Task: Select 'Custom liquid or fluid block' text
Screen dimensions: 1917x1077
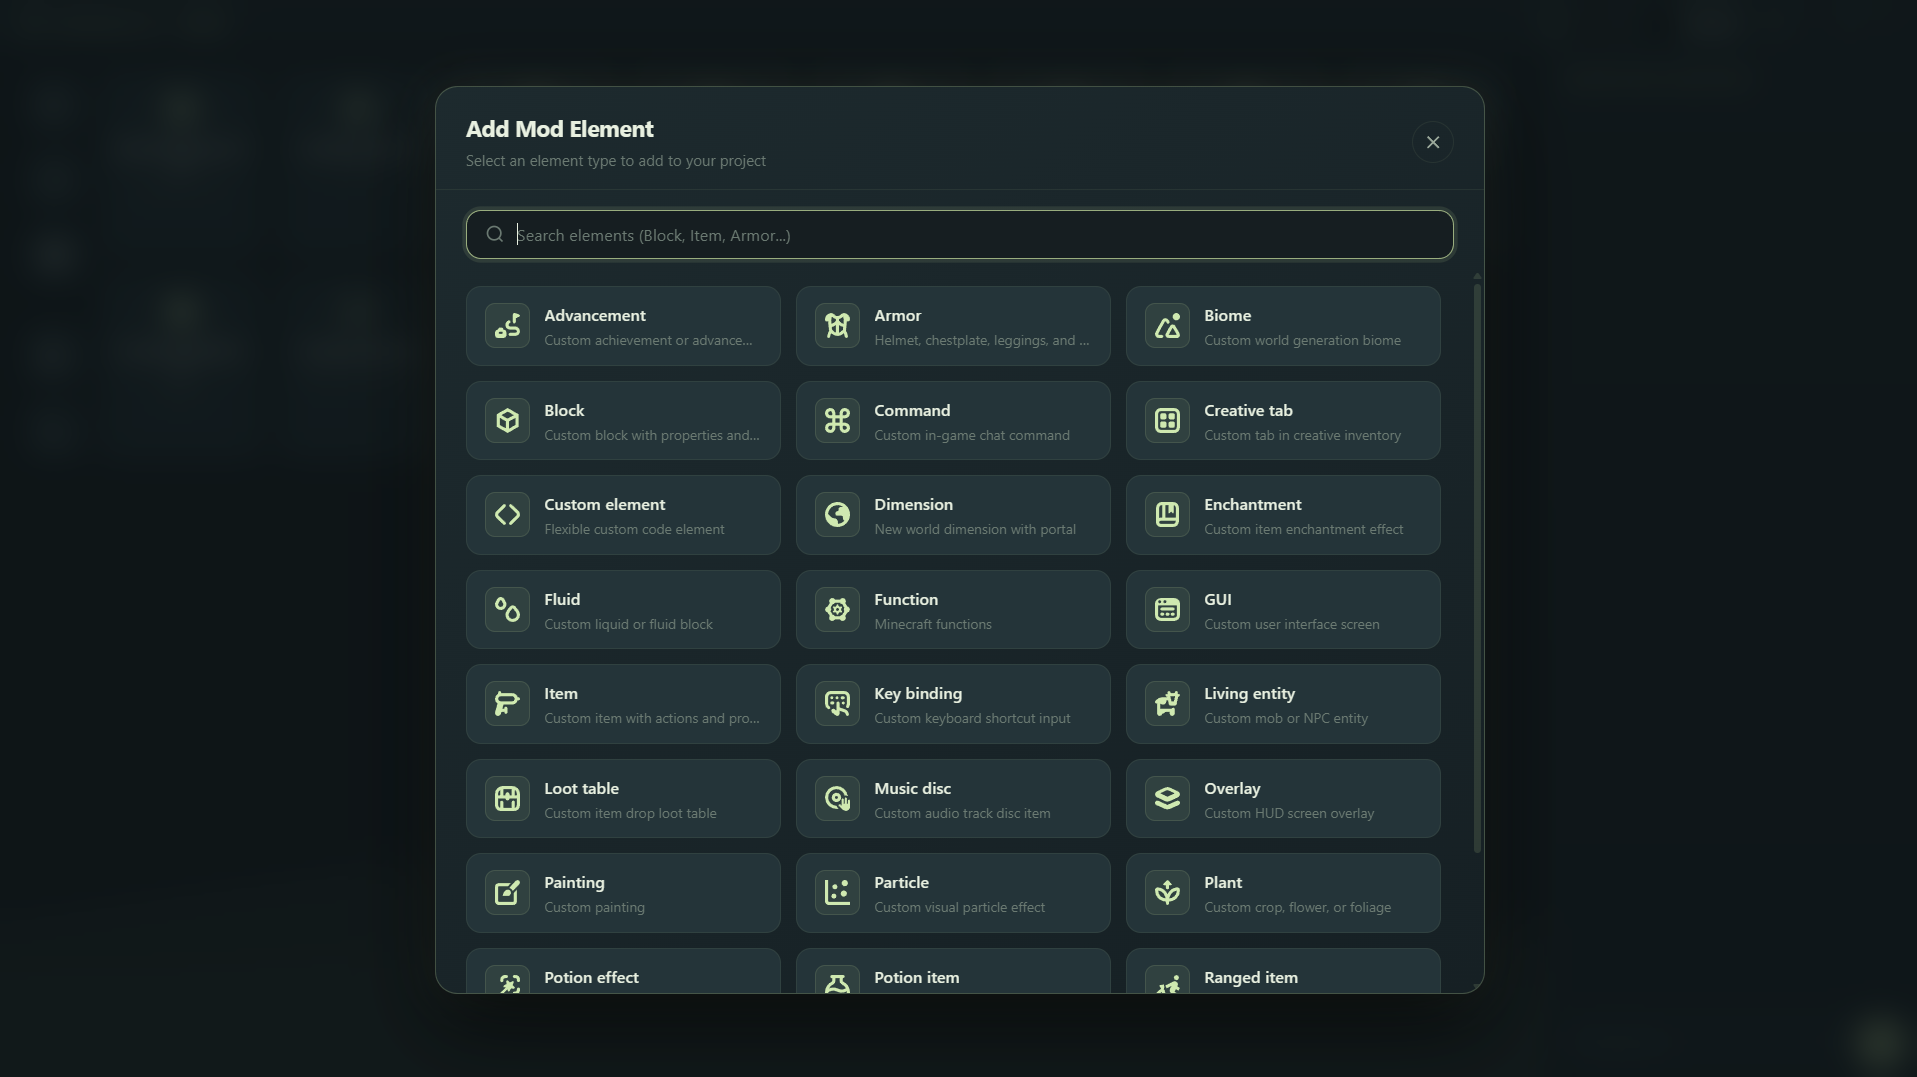Action: (x=628, y=625)
